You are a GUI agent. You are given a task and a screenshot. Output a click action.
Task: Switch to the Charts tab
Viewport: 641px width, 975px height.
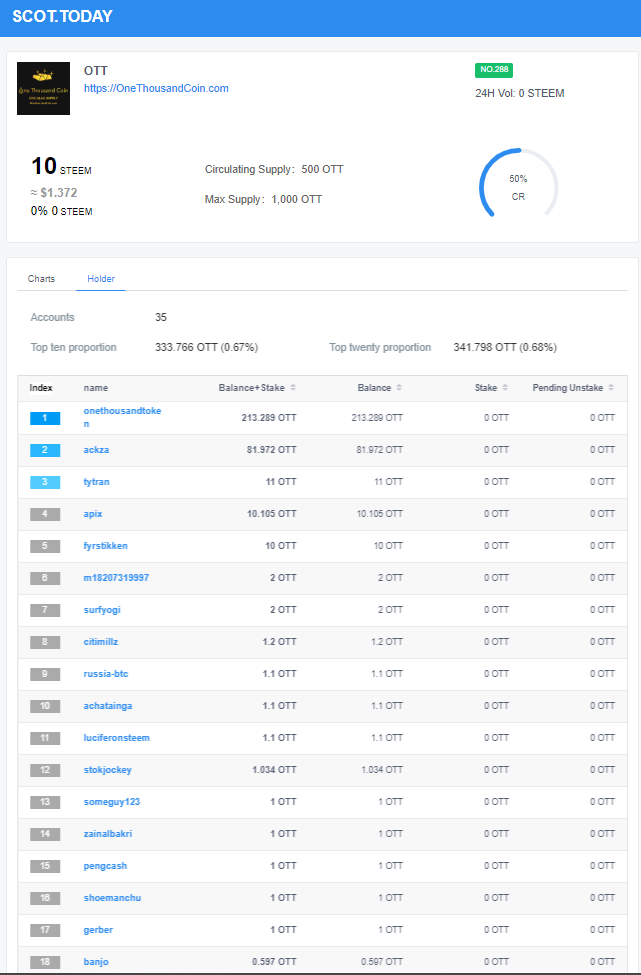pyautogui.click(x=41, y=279)
